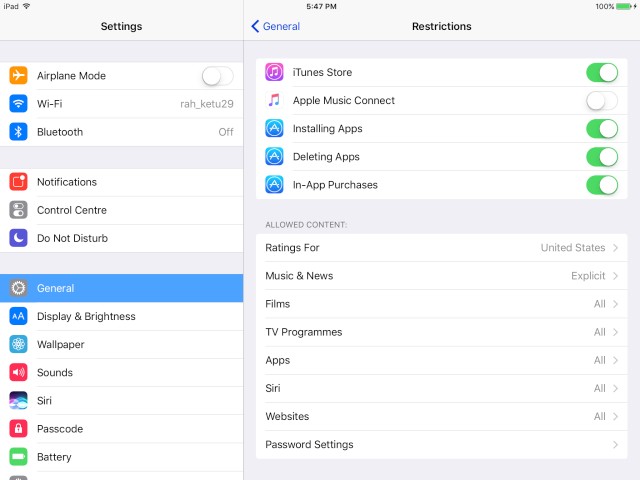Disable the Deleting Apps switch
640x480 pixels.
pyautogui.click(x=602, y=157)
